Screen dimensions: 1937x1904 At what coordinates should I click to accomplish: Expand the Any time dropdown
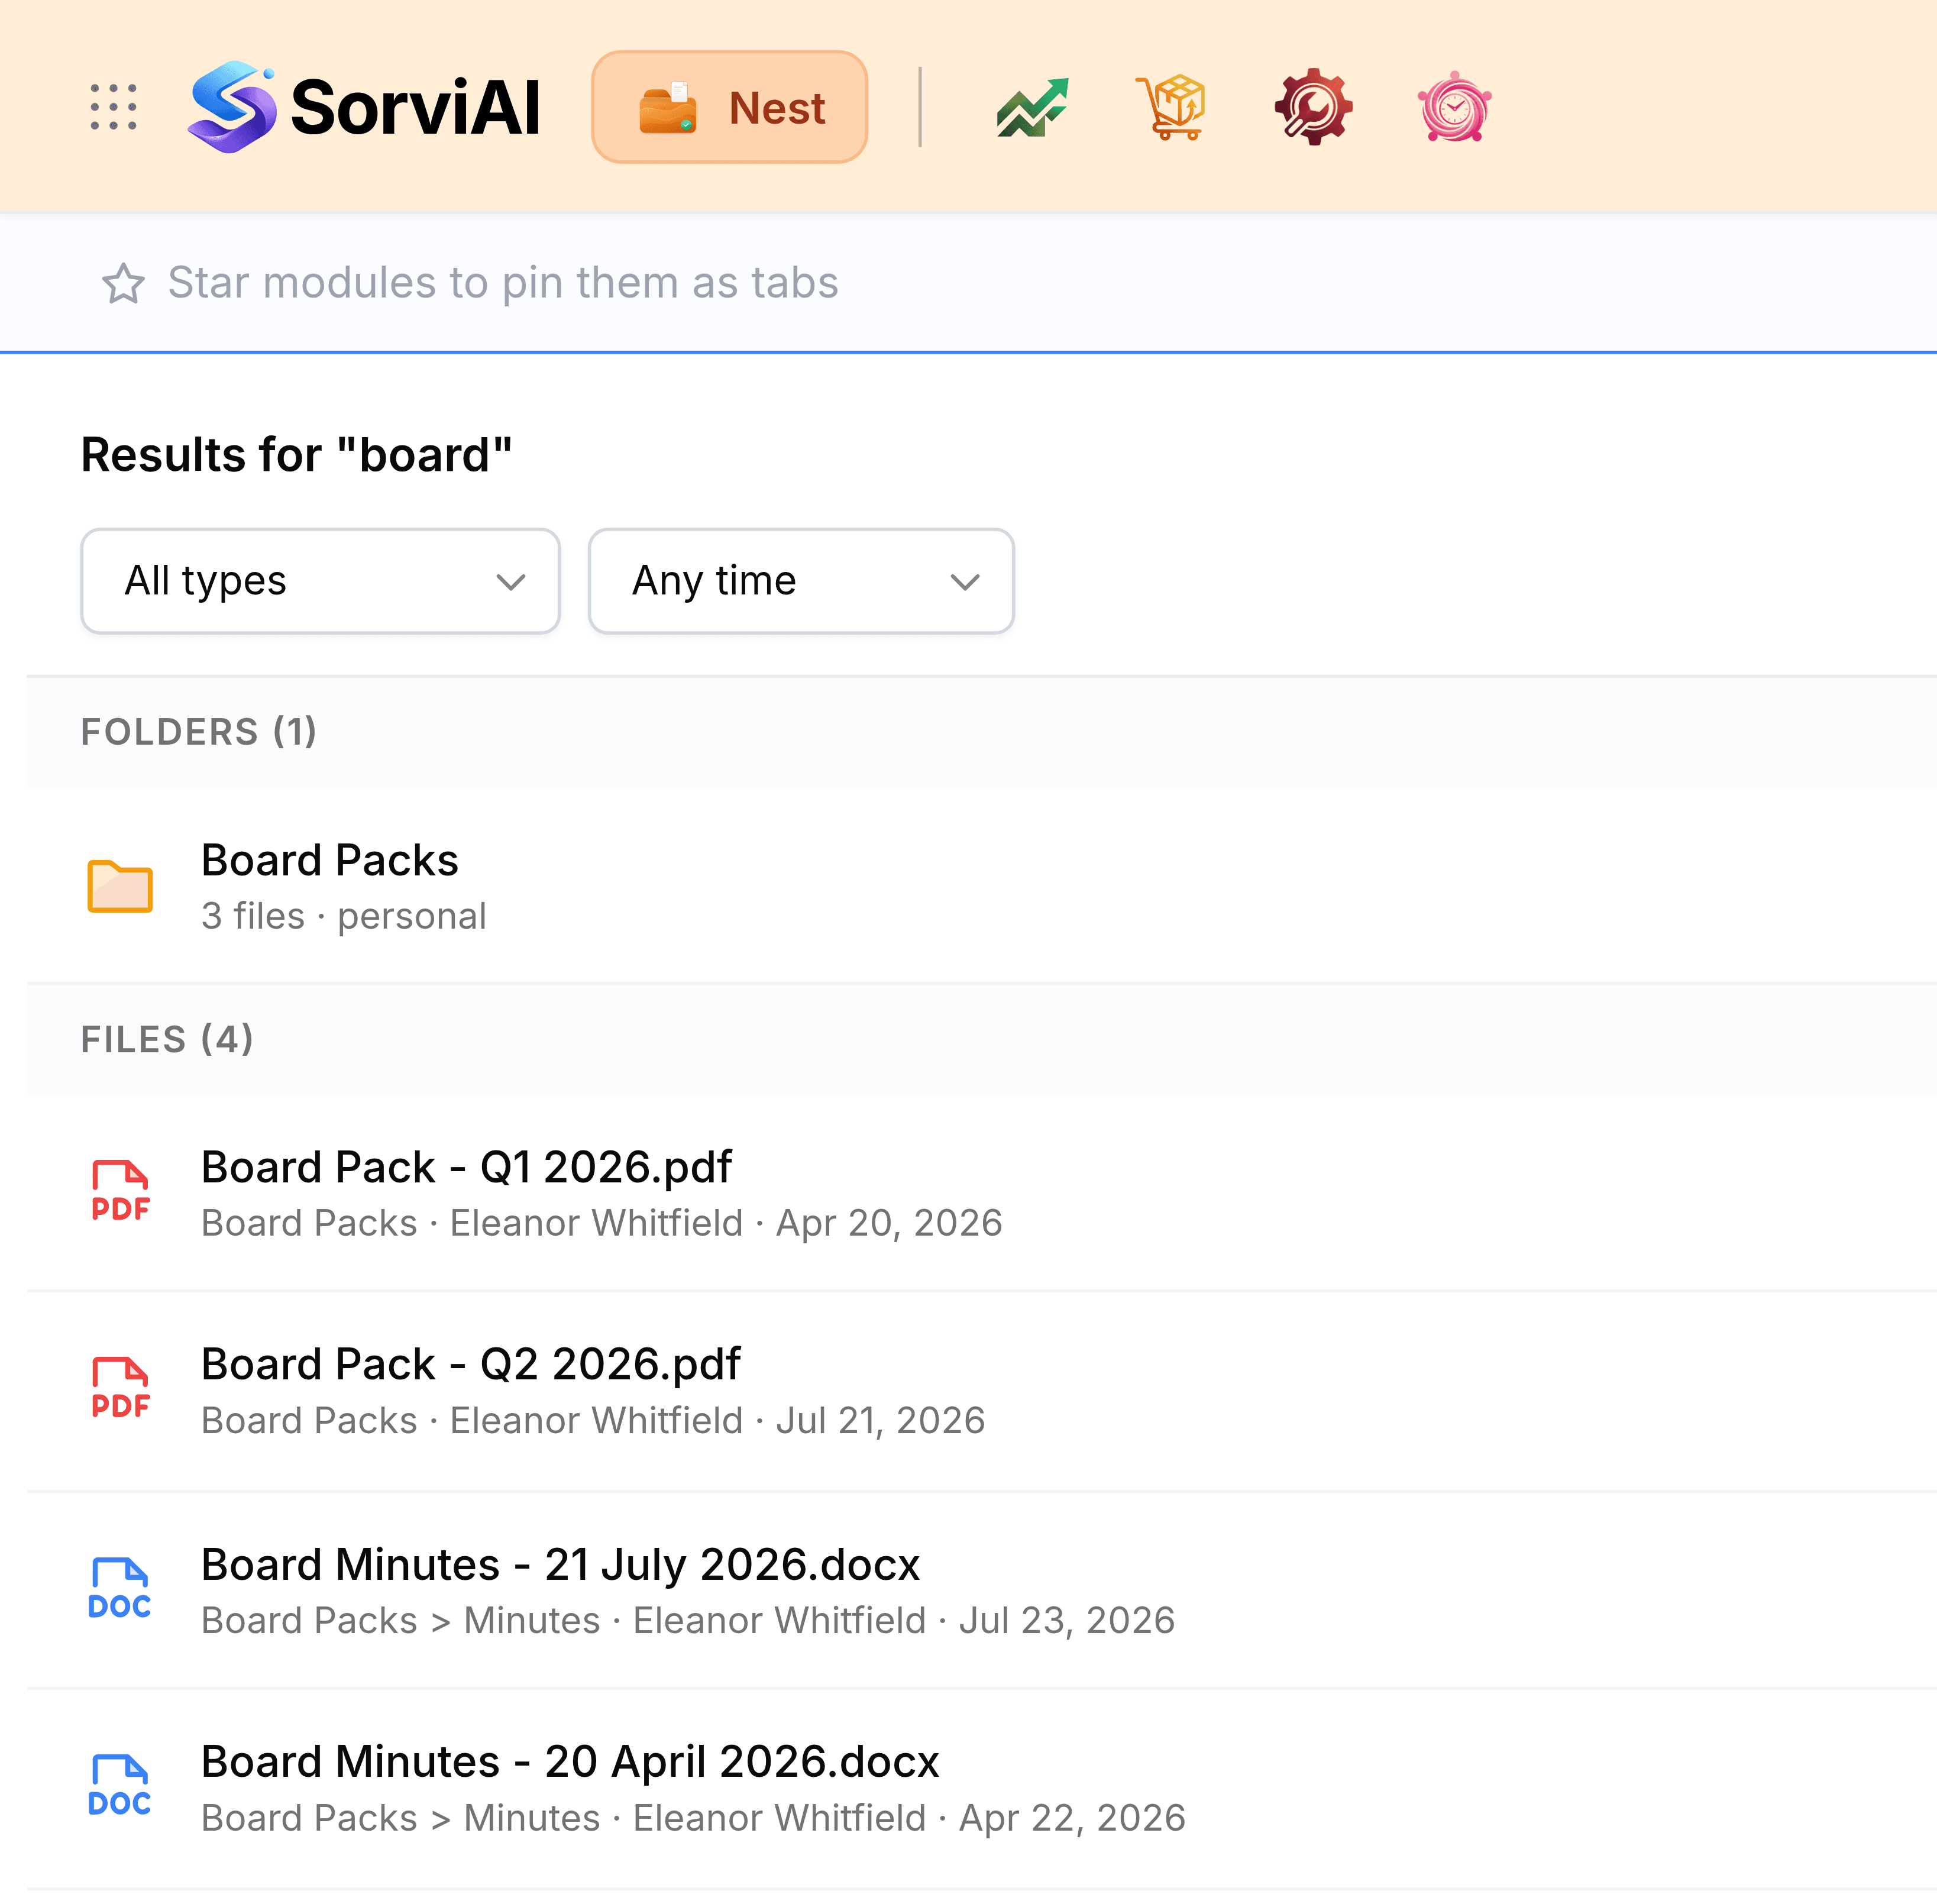point(801,581)
